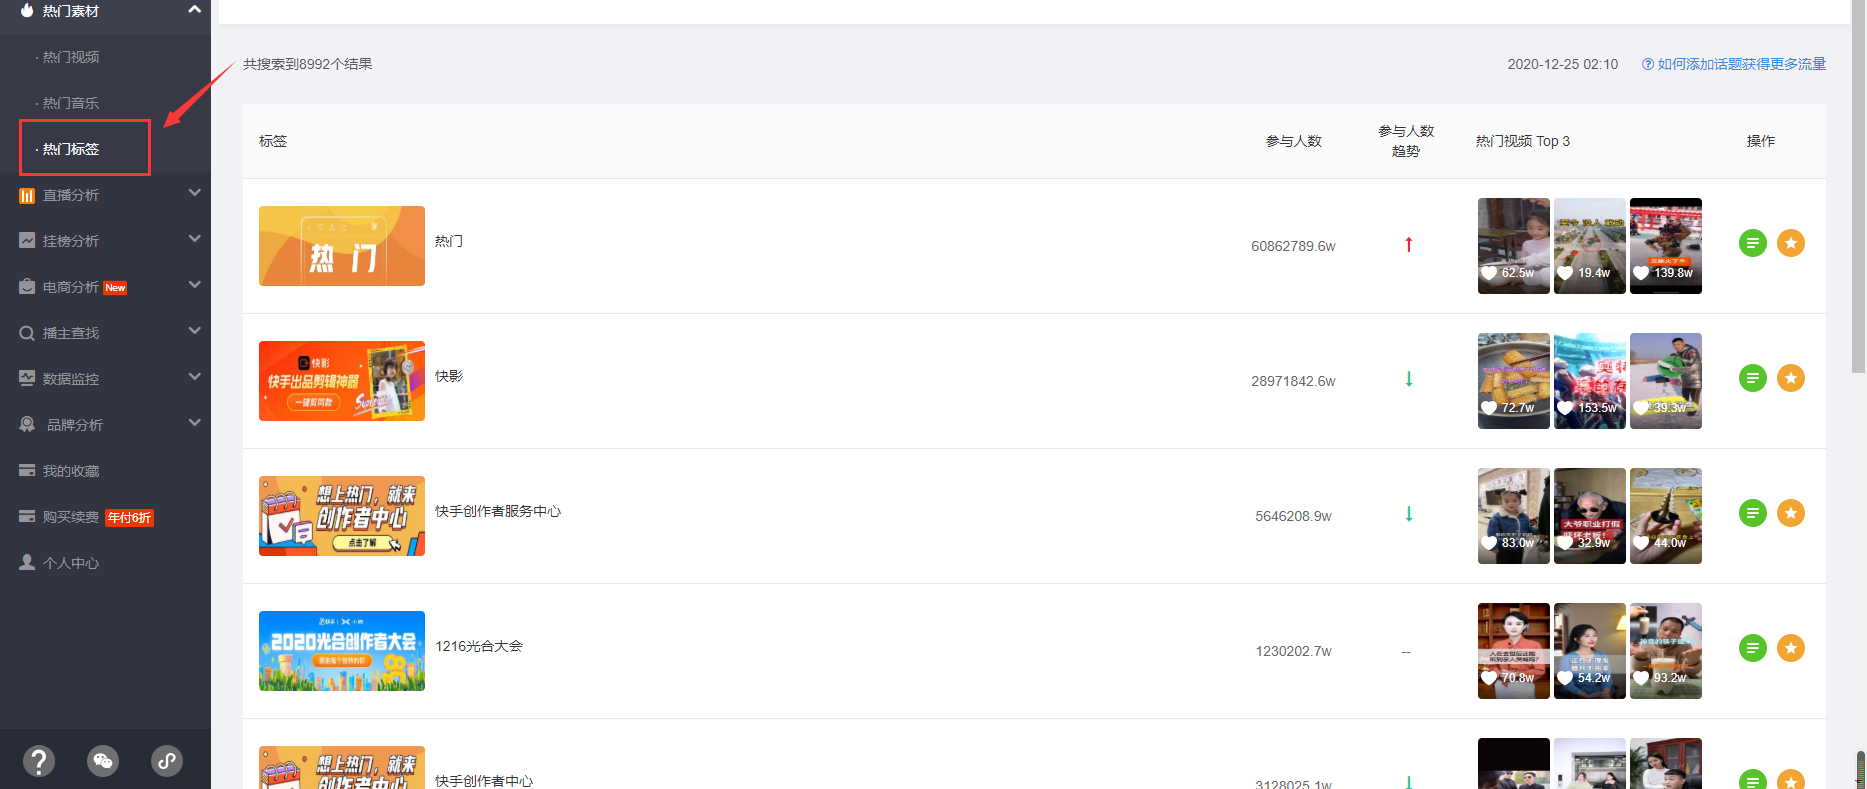This screenshot has height=789, width=1867.
Task: Click the 60862789.6w participant count
Action: (1293, 246)
